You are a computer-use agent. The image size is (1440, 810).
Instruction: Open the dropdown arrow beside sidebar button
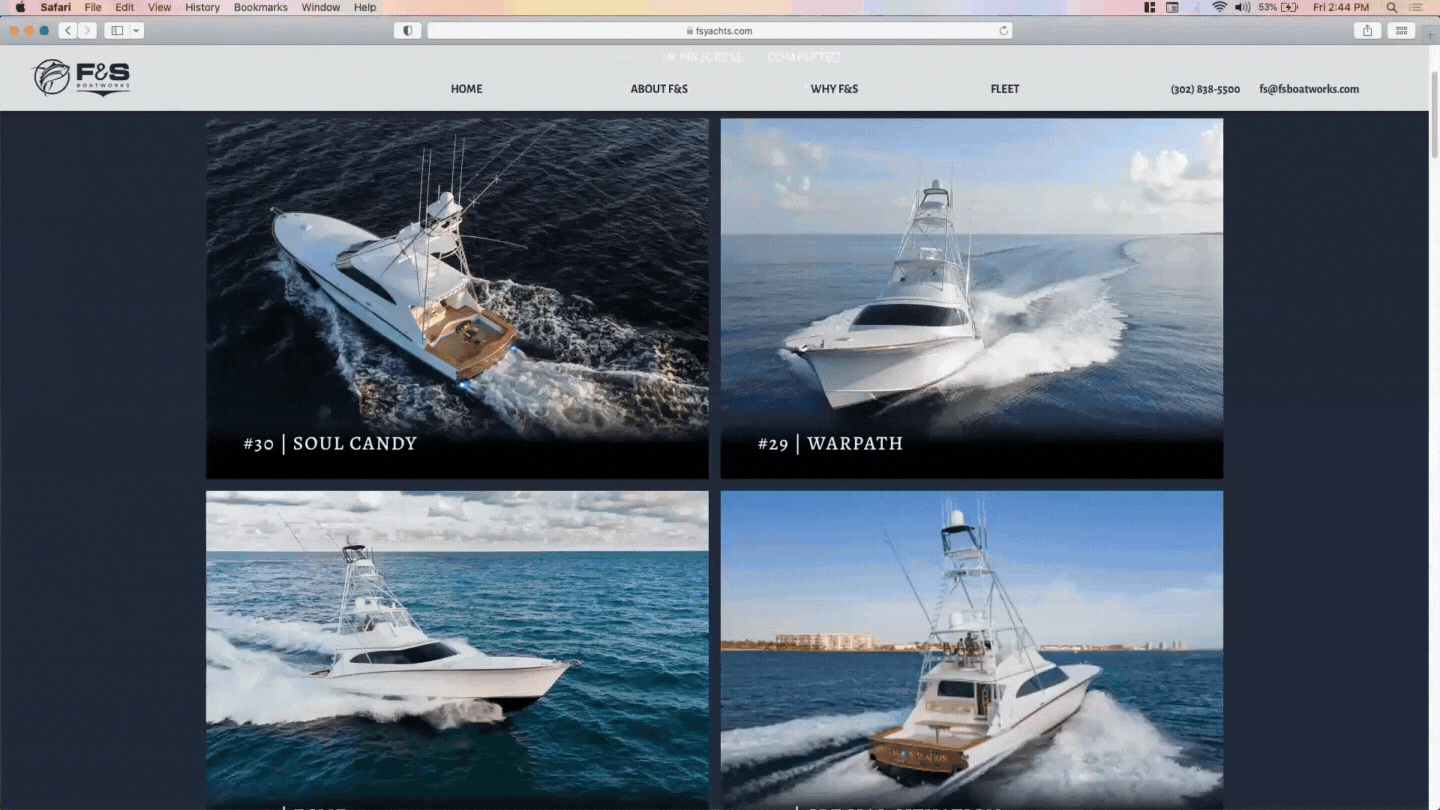pyautogui.click(x=136, y=31)
